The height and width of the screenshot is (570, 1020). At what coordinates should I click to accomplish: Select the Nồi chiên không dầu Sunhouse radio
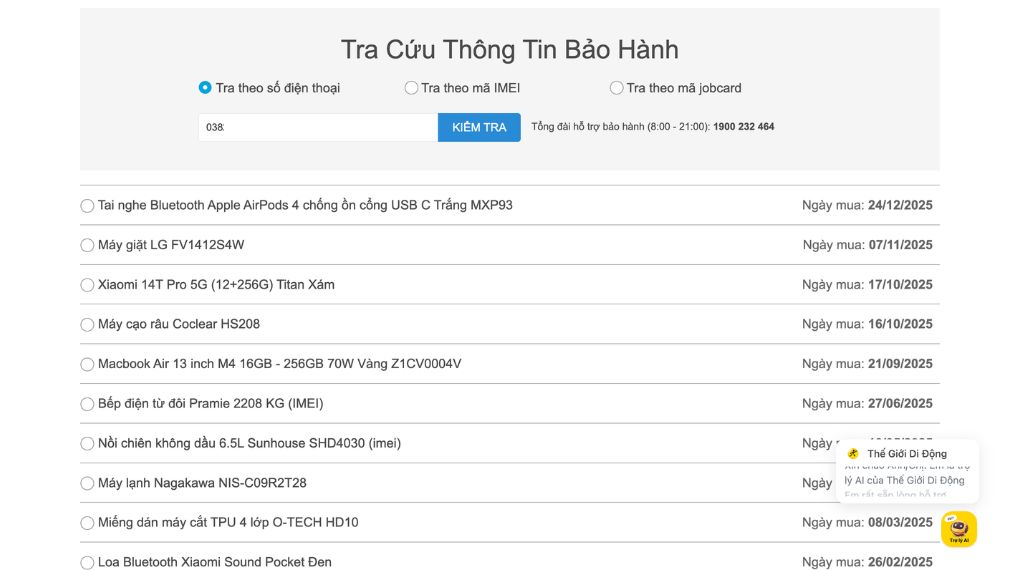tap(87, 444)
